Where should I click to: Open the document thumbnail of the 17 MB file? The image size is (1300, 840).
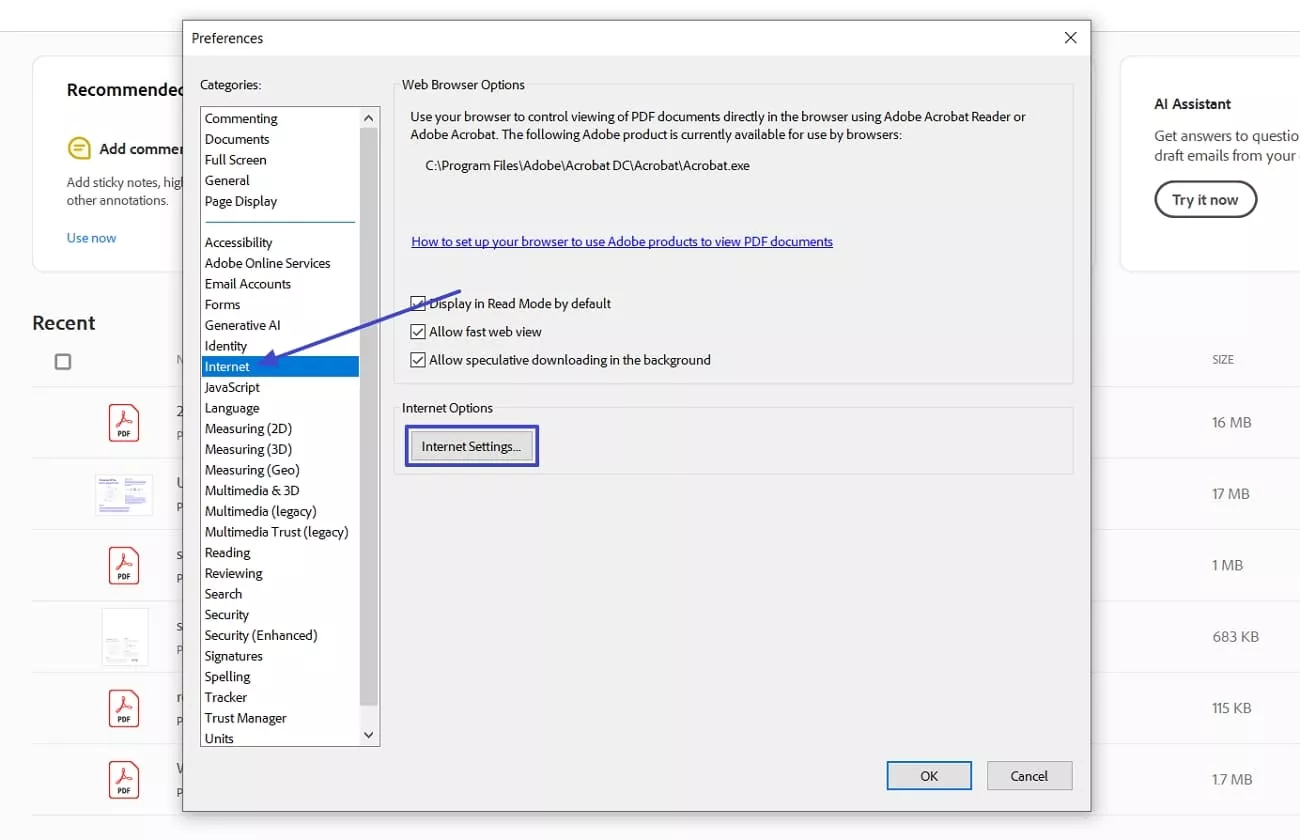click(123, 493)
